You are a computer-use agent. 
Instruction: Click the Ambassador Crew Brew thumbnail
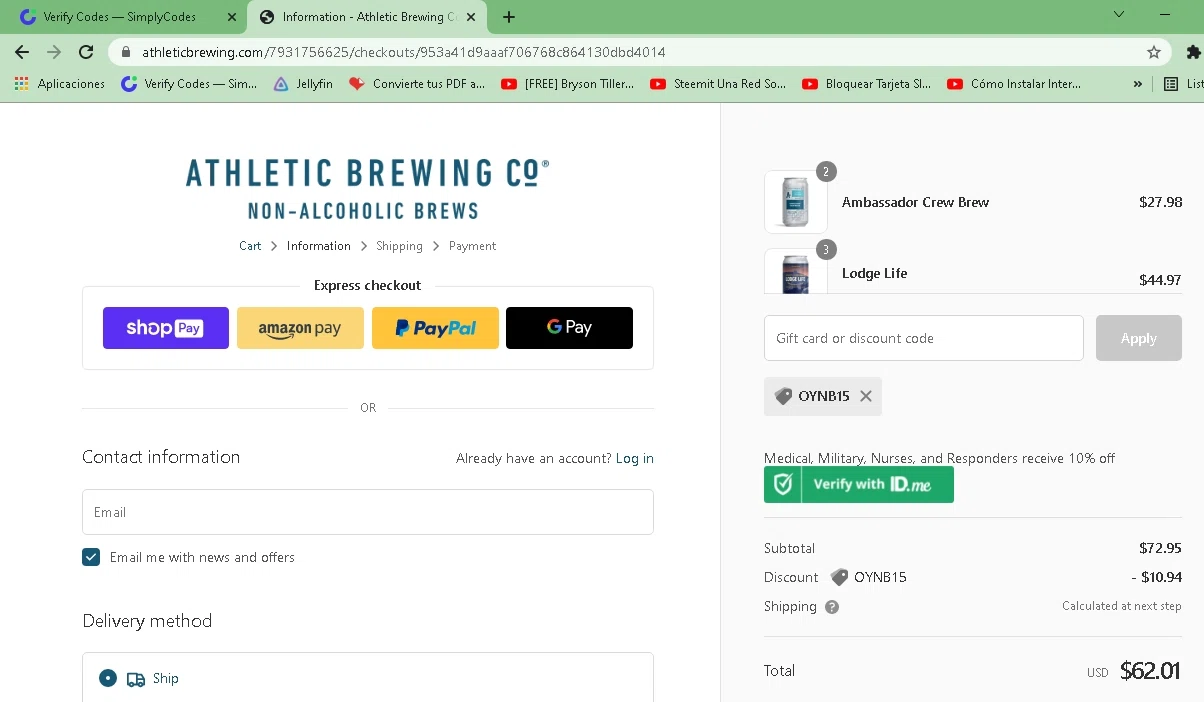(796, 202)
